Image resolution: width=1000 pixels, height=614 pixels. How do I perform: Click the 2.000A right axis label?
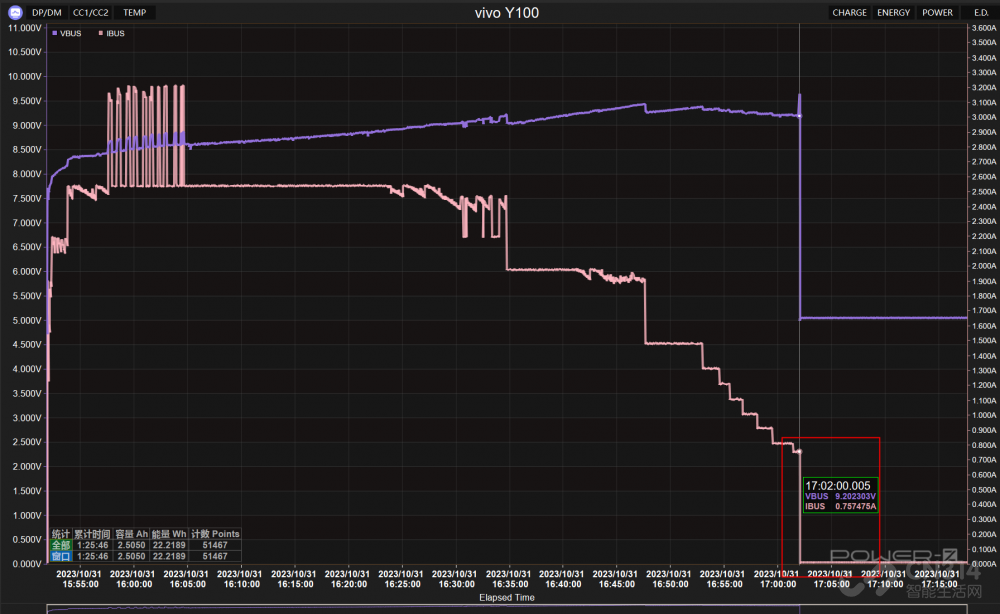click(983, 266)
